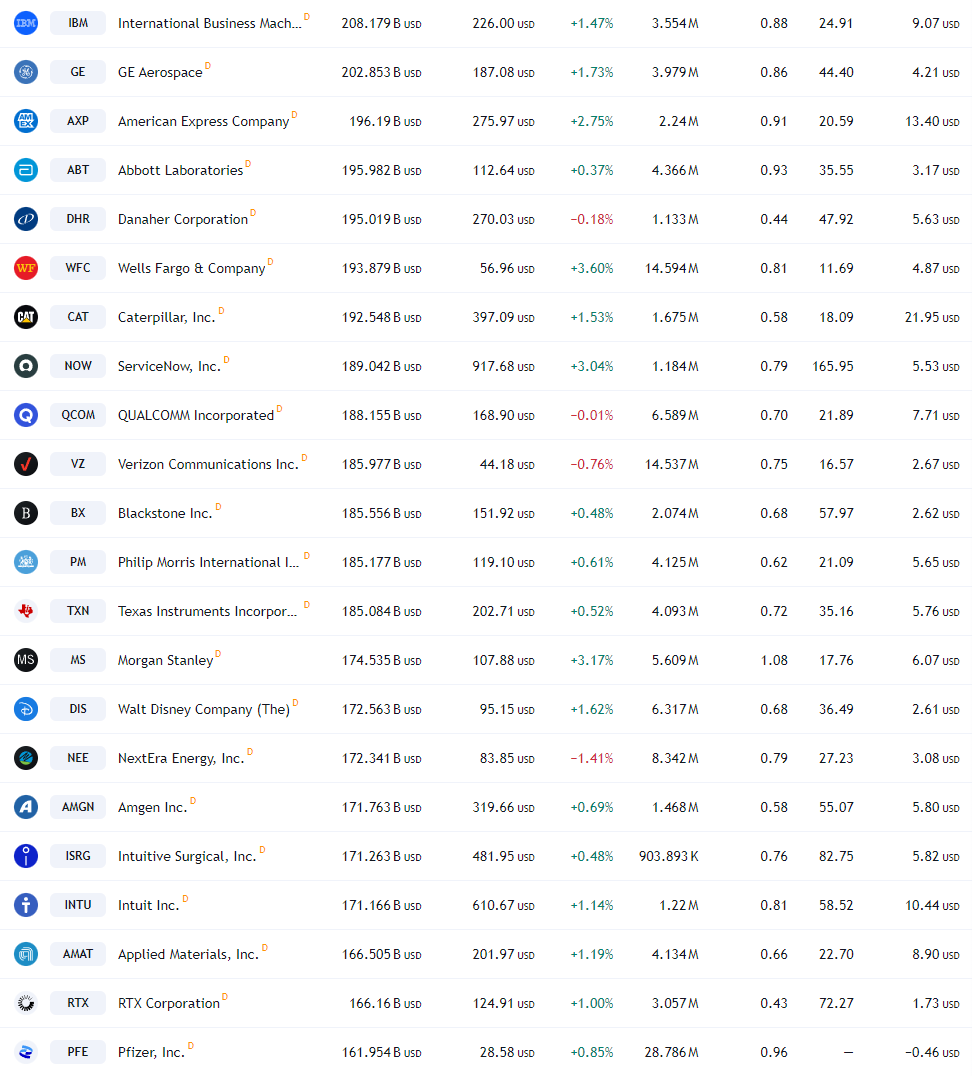Click the Blackstone logo icon
This screenshot has height=1076, width=972.
tap(26, 513)
